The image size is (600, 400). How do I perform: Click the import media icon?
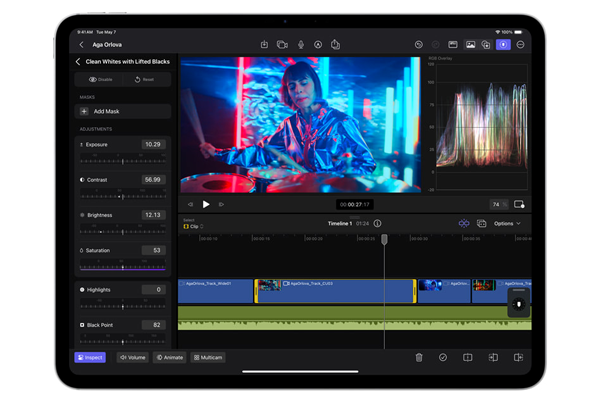(x=264, y=45)
